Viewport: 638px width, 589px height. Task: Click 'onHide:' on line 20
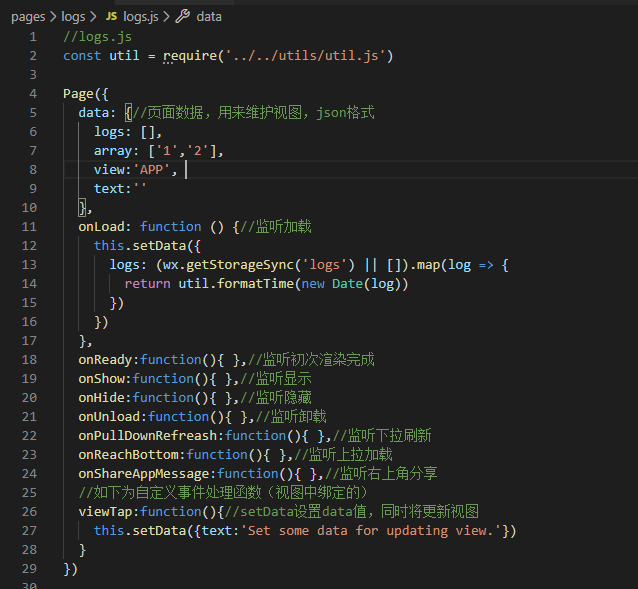pyautogui.click(x=105, y=397)
